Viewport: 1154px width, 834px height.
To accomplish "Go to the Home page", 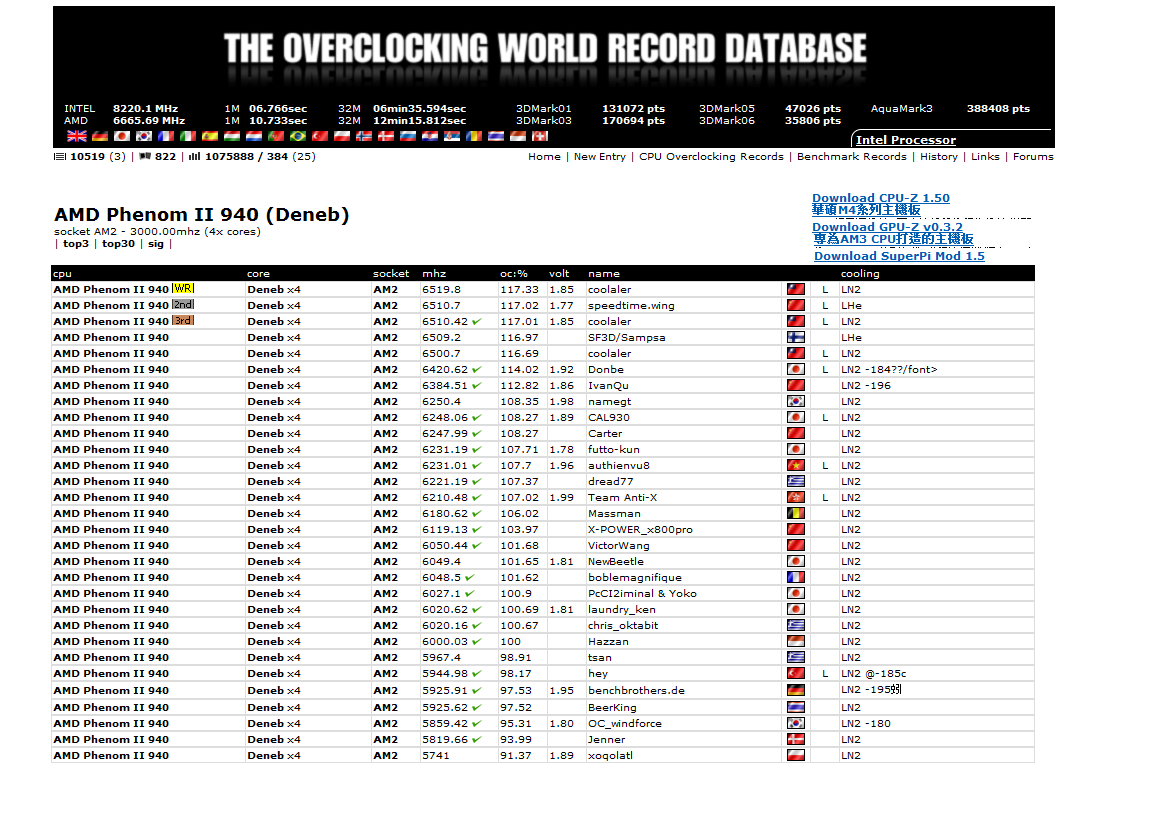I will [x=544, y=157].
